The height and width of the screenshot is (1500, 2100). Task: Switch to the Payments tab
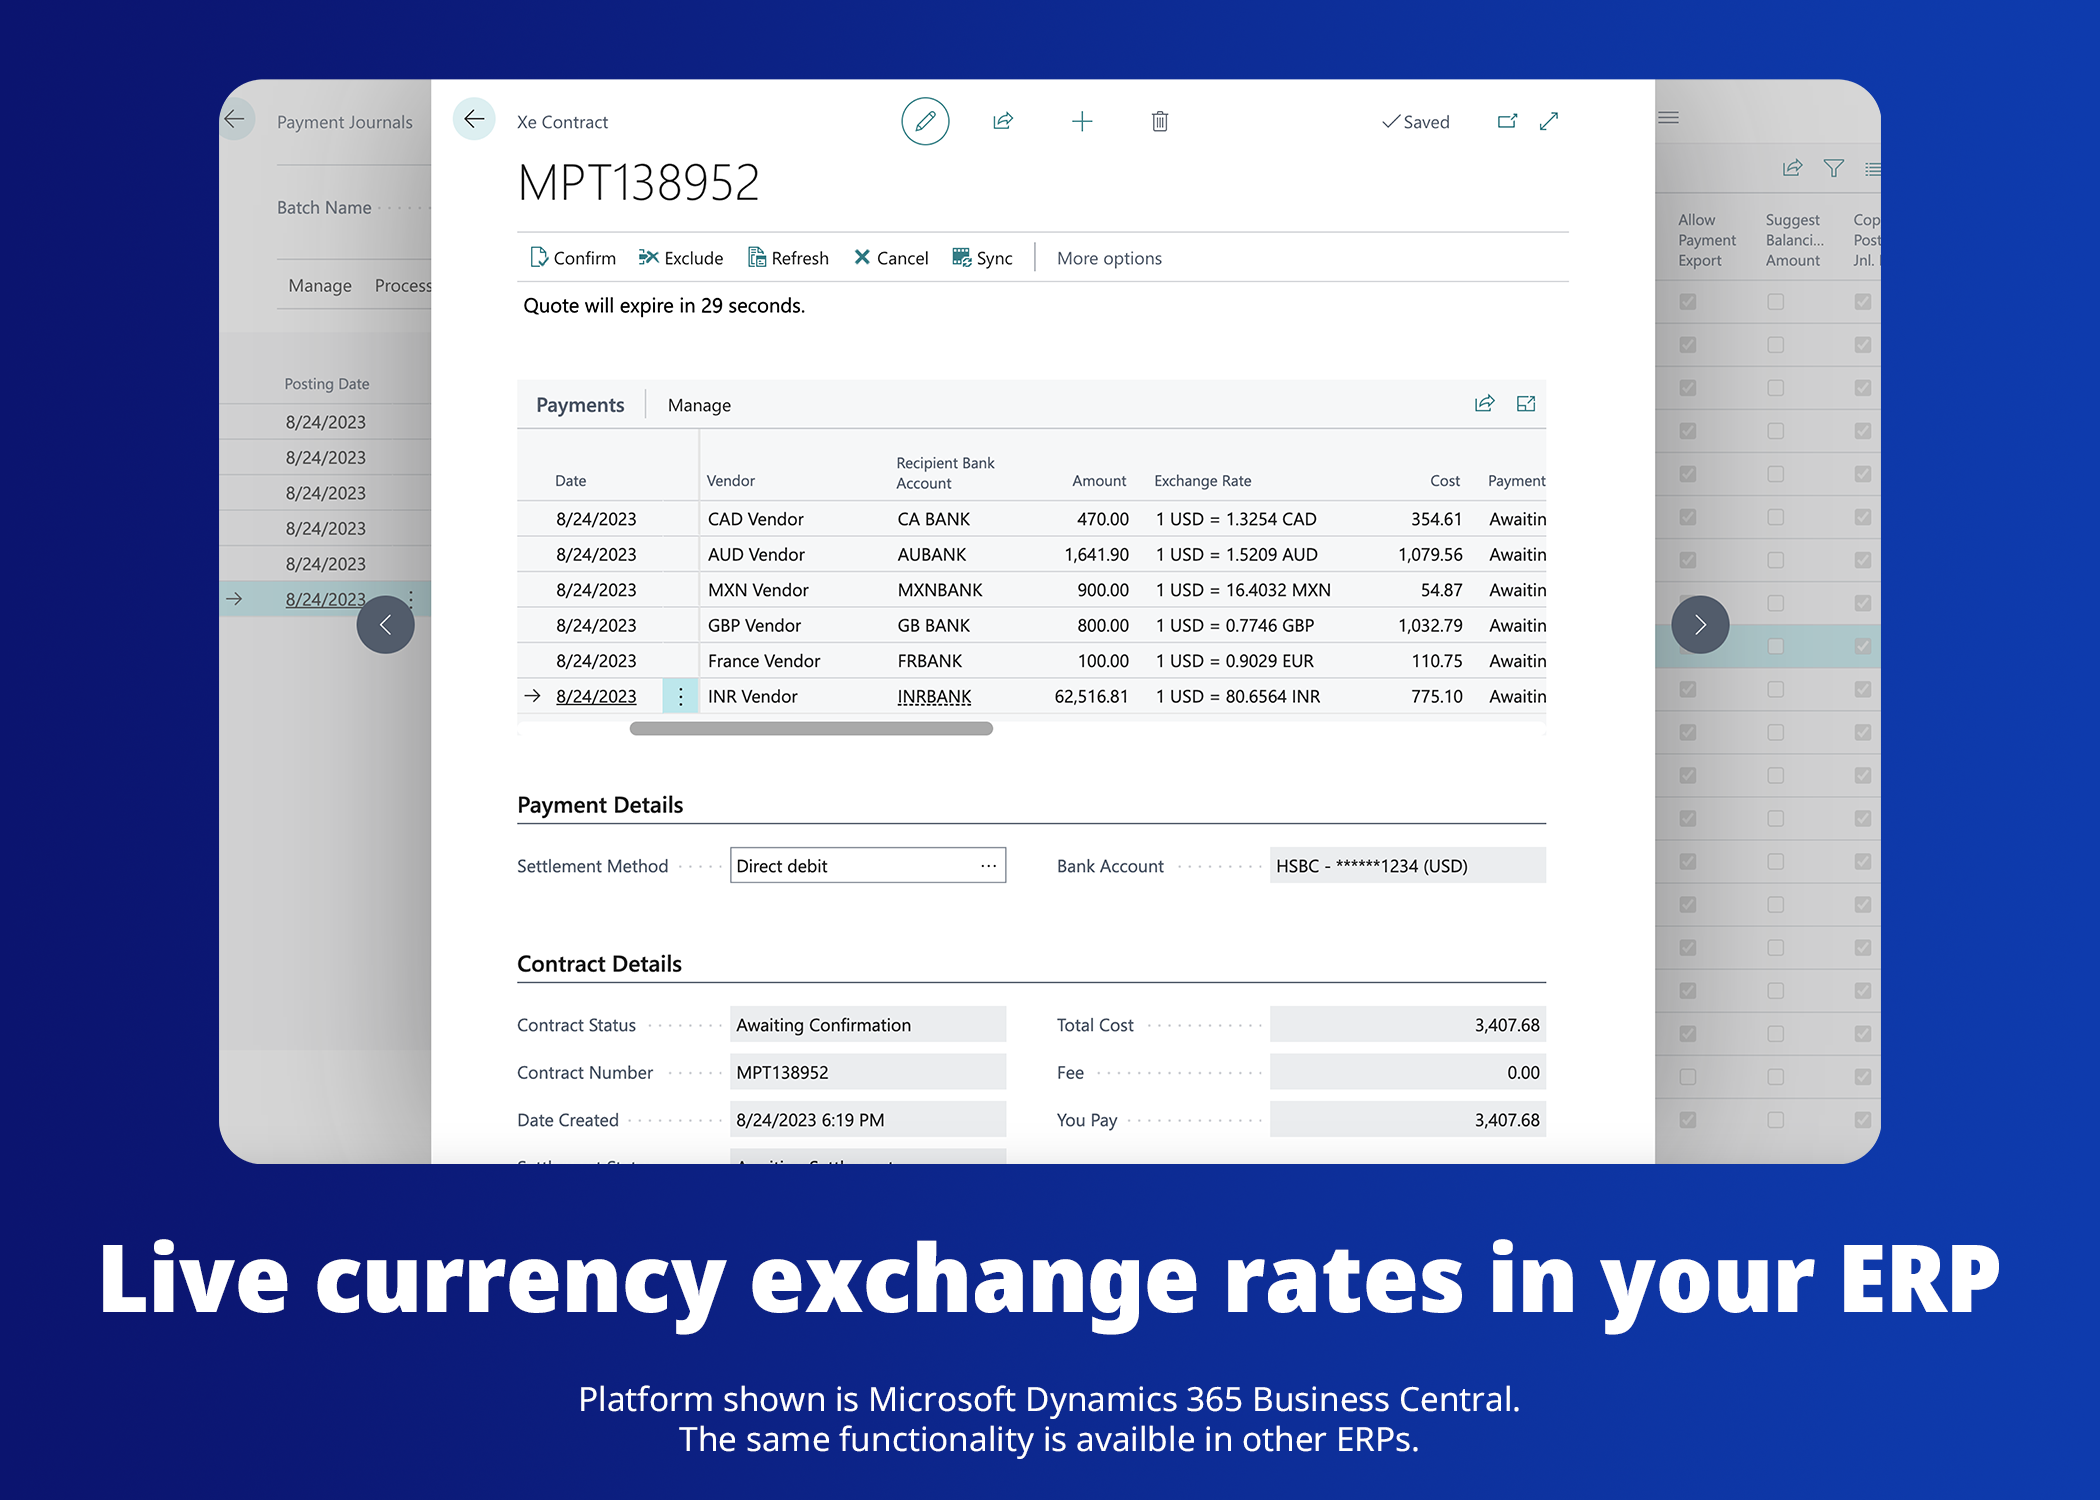click(x=580, y=404)
